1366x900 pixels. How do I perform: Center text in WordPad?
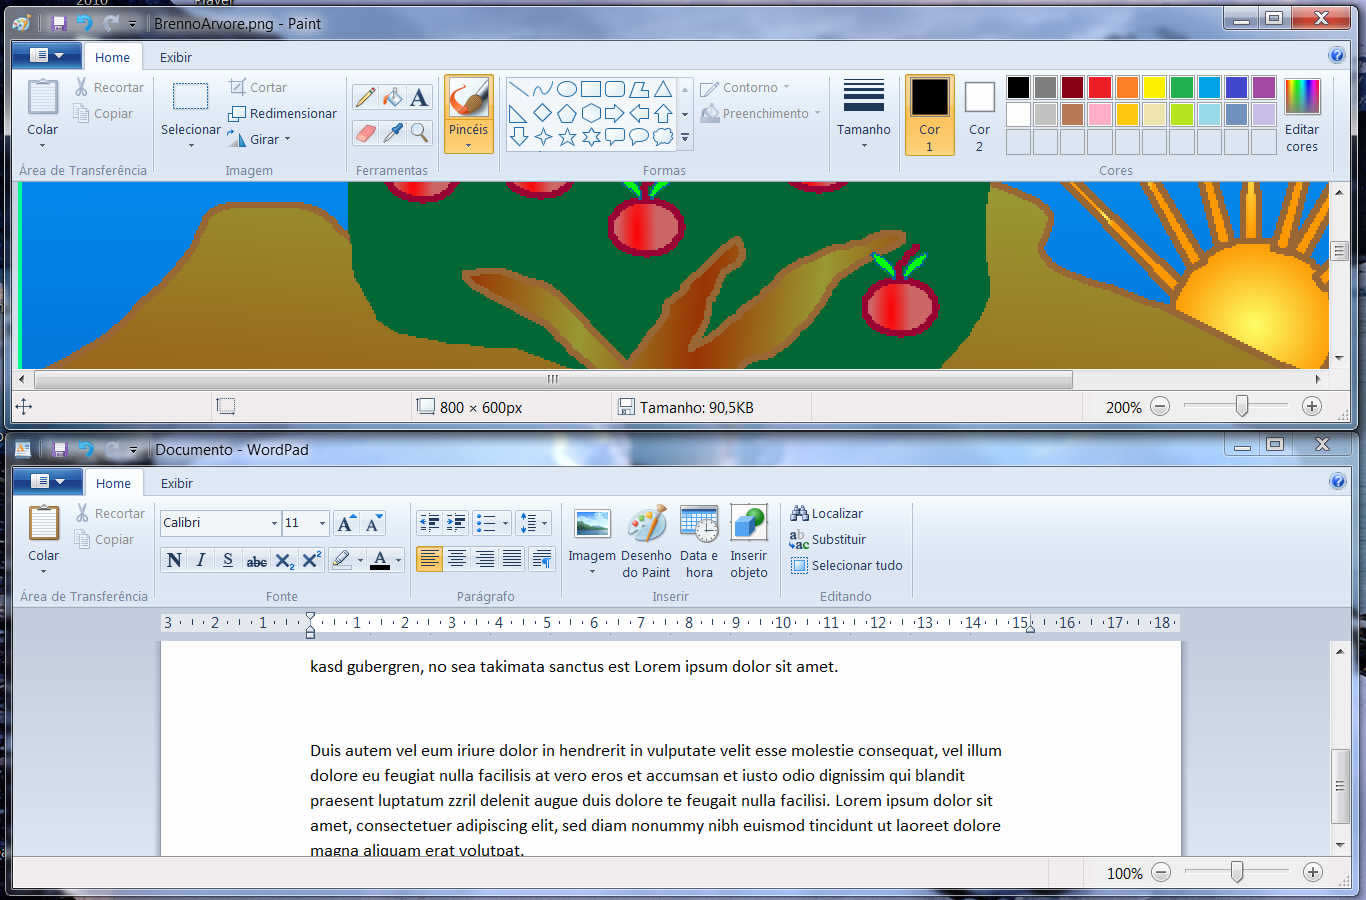(456, 559)
